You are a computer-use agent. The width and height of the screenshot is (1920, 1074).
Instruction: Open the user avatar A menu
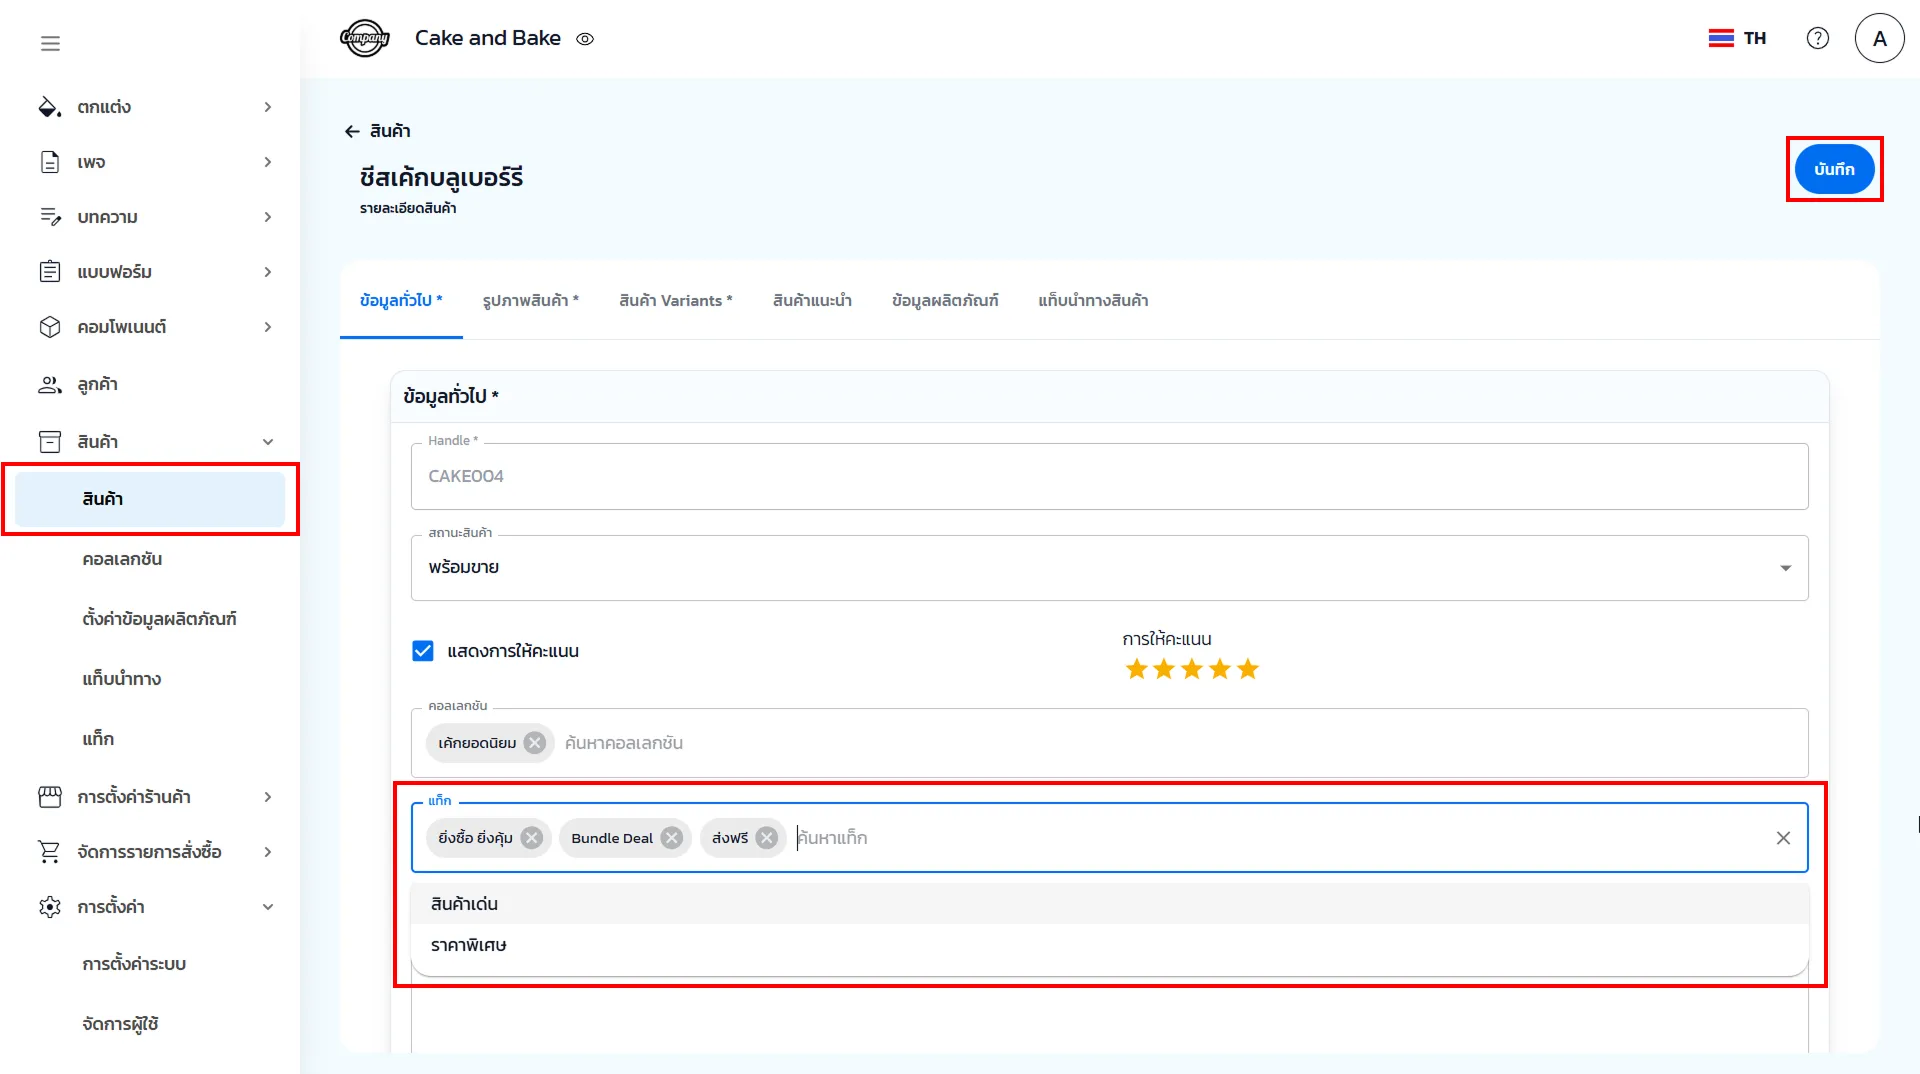pyautogui.click(x=1879, y=38)
